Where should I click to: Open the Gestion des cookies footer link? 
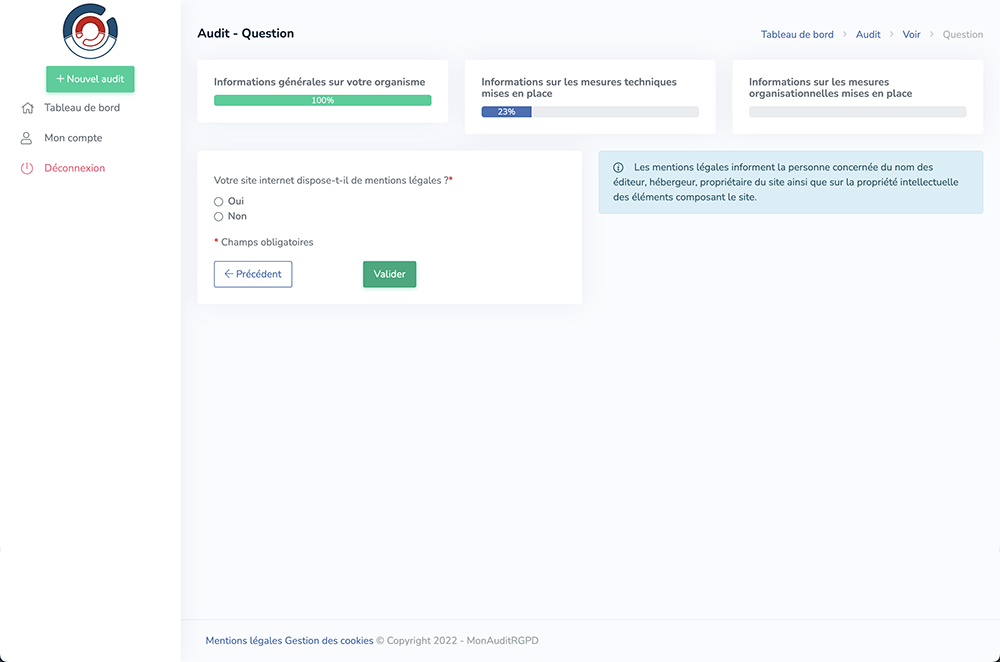tap(329, 641)
